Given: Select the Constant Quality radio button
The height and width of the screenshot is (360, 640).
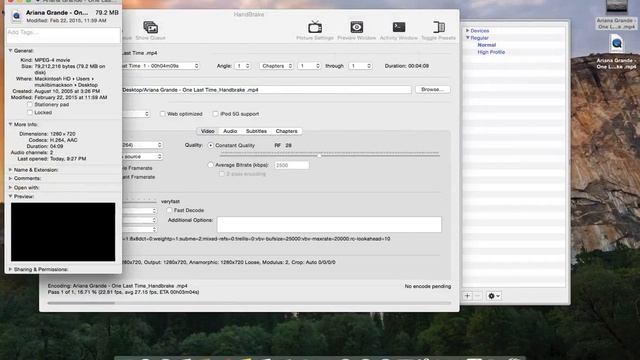Looking at the screenshot, I should (211, 145).
